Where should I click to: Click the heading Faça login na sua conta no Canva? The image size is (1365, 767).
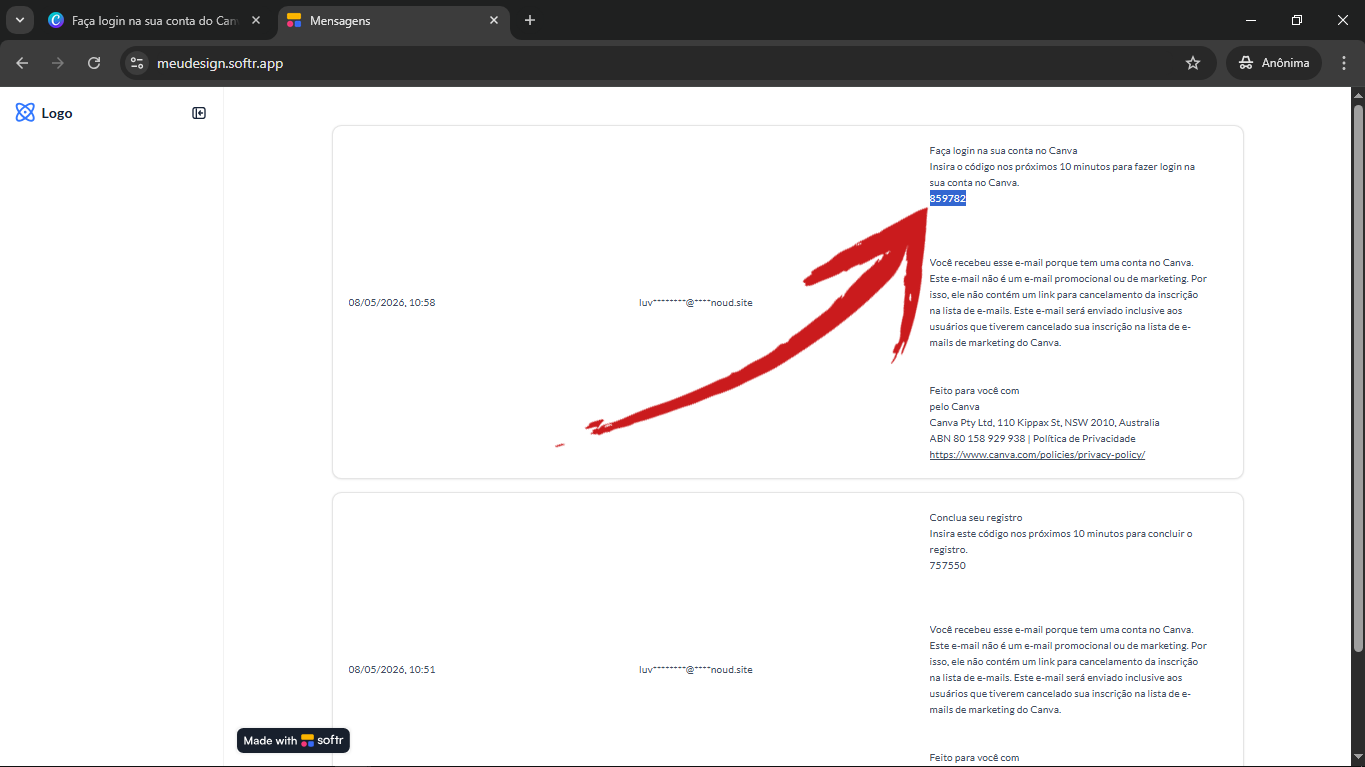[x=1003, y=151]
